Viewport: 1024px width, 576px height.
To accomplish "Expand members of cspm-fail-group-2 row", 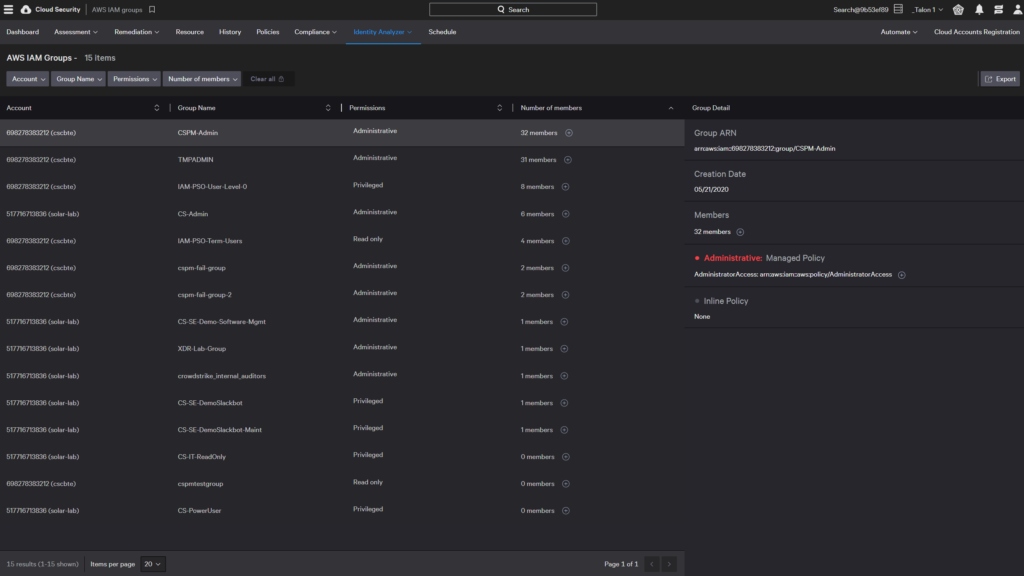I will [566, 295].
